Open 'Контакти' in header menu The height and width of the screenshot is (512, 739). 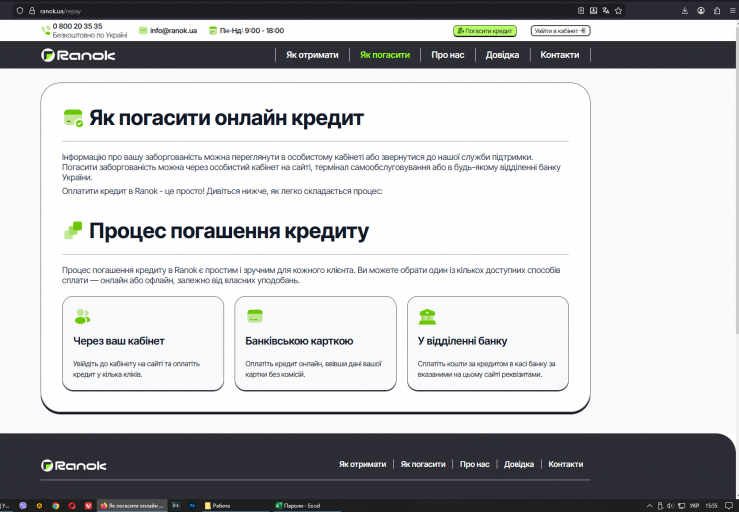tap(560, 55)
